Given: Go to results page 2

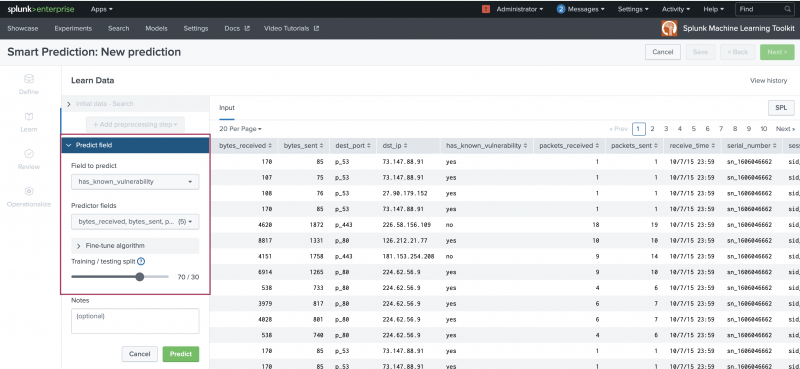Looking at the screenshot, I should pos(653,129).
